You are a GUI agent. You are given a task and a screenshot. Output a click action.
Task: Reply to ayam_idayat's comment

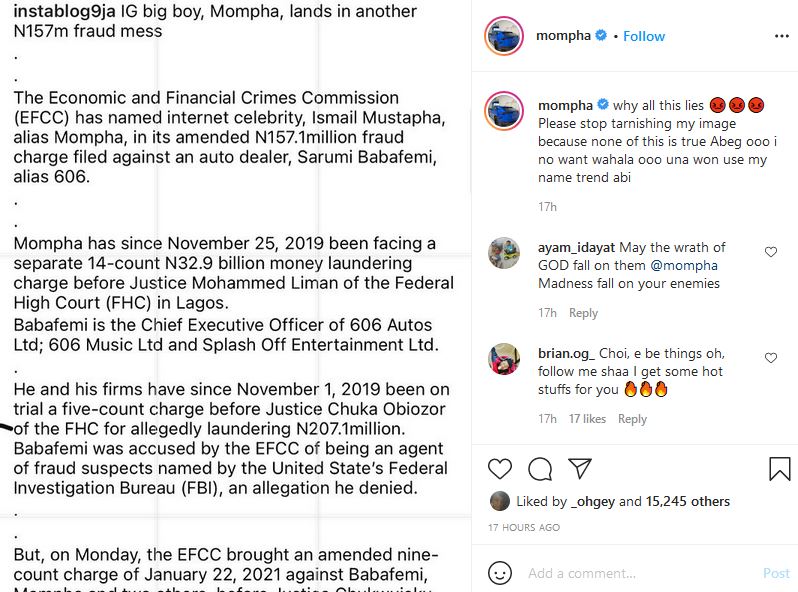(x=583, y=313)
